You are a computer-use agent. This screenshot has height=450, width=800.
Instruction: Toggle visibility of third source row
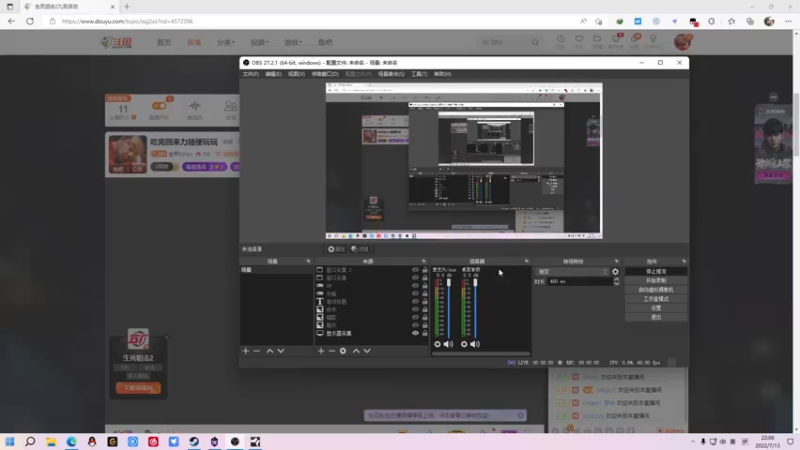pos(415,286)
